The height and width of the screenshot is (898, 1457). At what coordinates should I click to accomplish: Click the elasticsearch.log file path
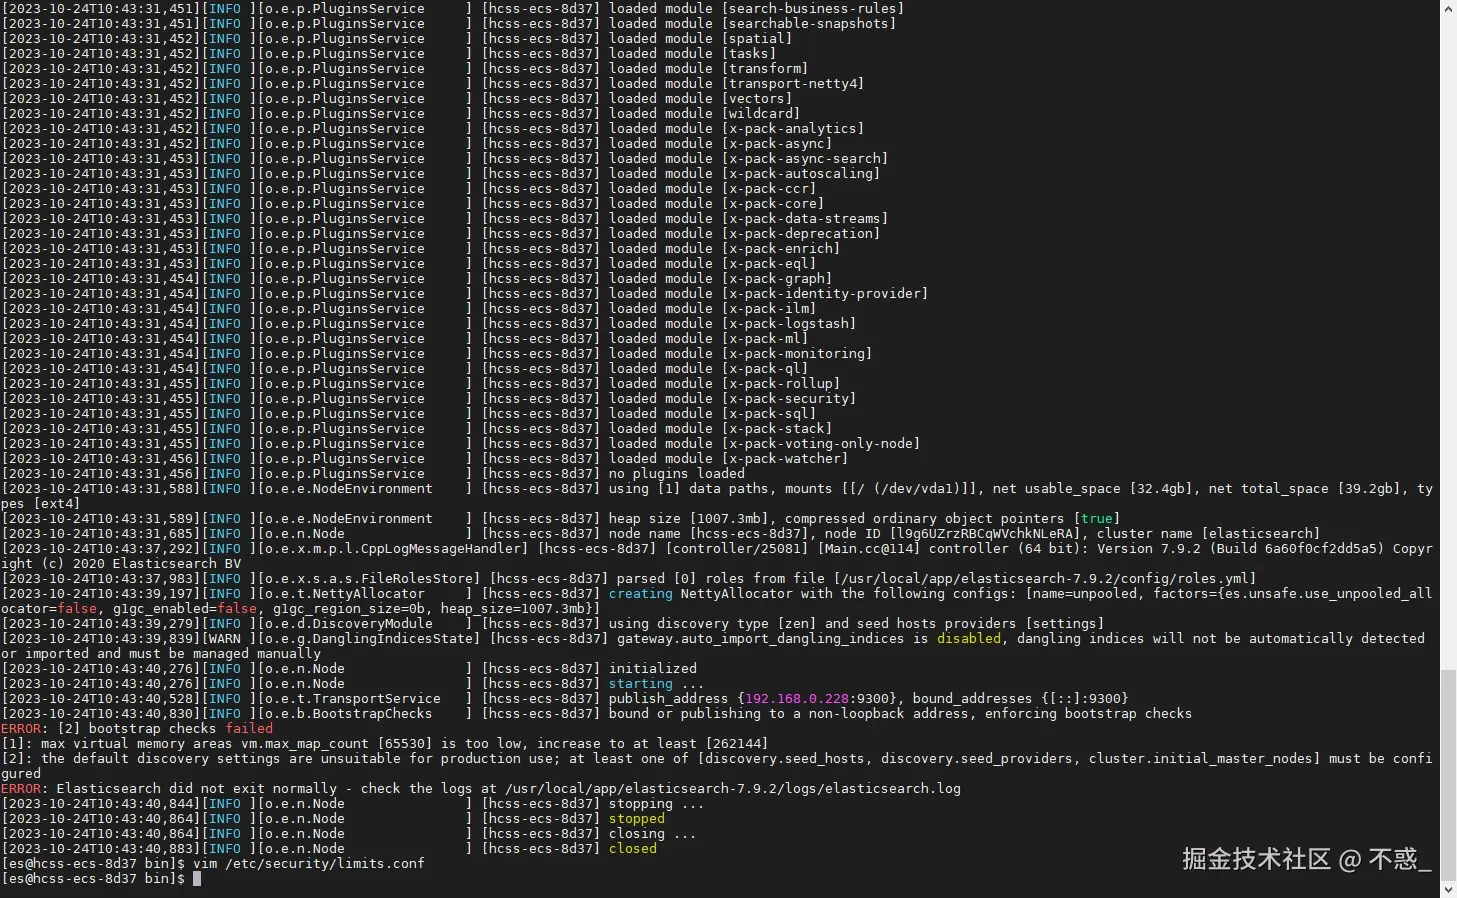(x=735, y=789)
